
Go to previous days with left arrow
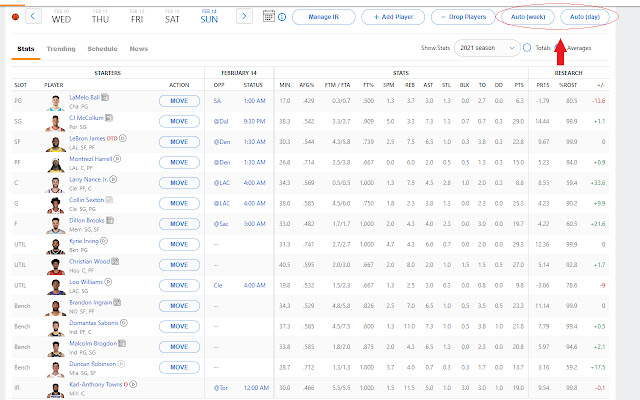(33, 16)
